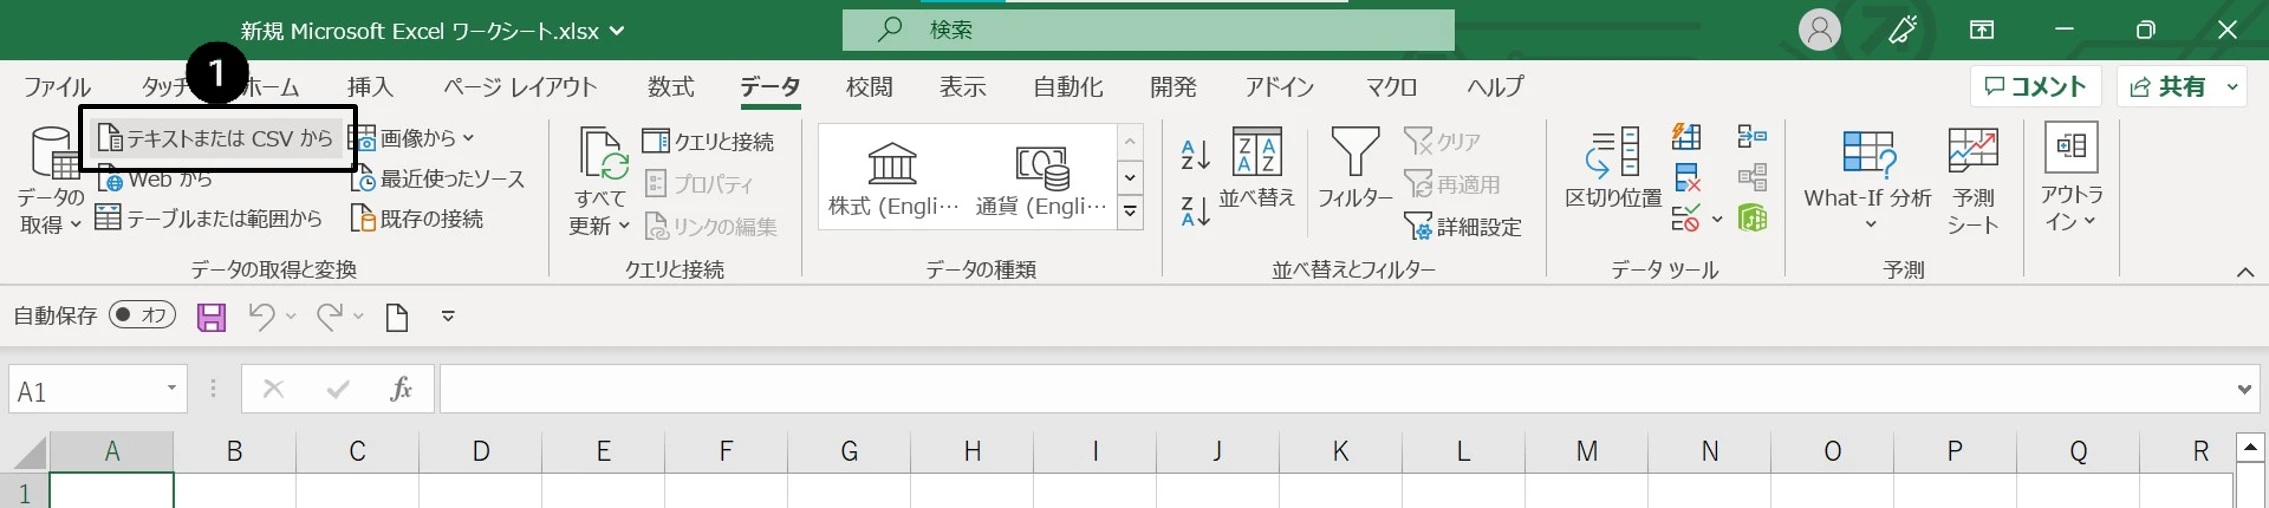Select テーブルまたは範囲から option
The width and height of the screenshot is (2269, 508).
click(209, 218)
